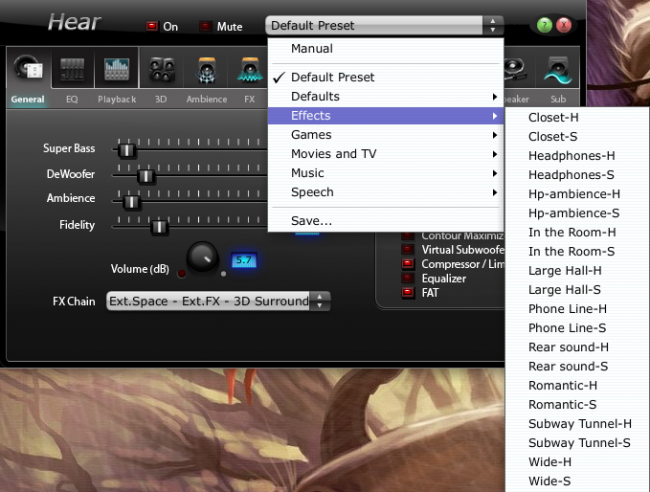
Task: Select Rear sound-S preset
Action: click(x=577, y=366)
